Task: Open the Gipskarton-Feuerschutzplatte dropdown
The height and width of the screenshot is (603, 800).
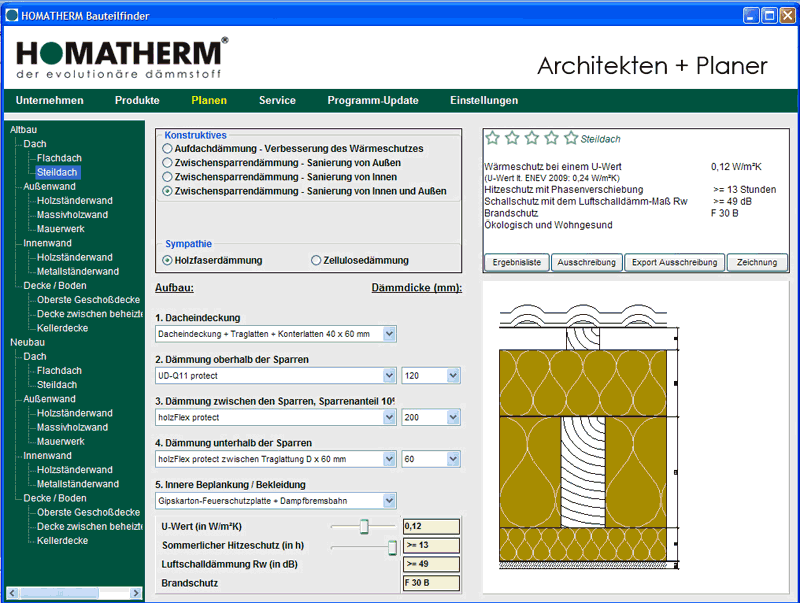Action: (x=389, y=501)
